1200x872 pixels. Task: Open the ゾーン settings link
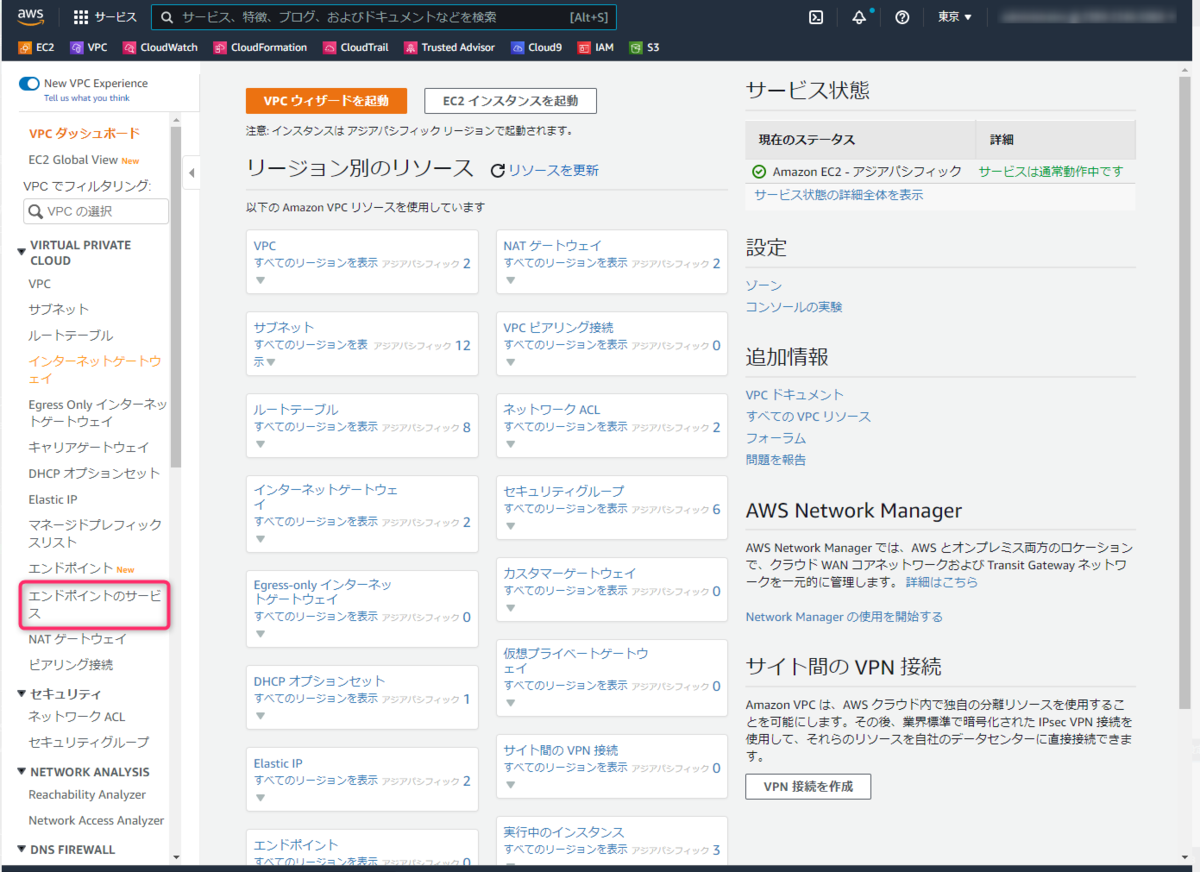[x=764, y=286]
